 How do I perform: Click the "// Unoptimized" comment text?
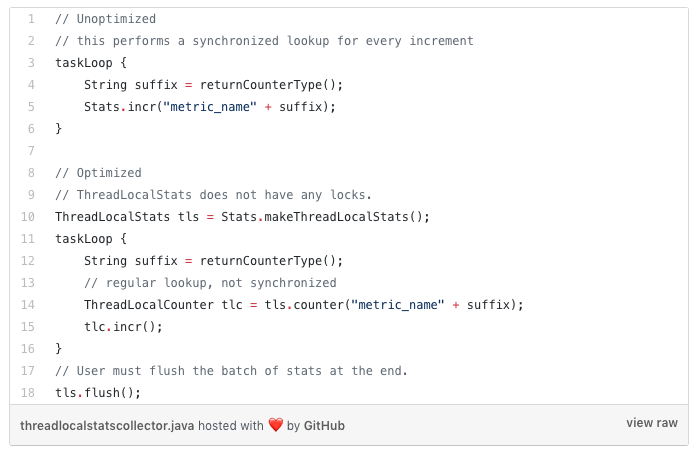tap(106, 19)
